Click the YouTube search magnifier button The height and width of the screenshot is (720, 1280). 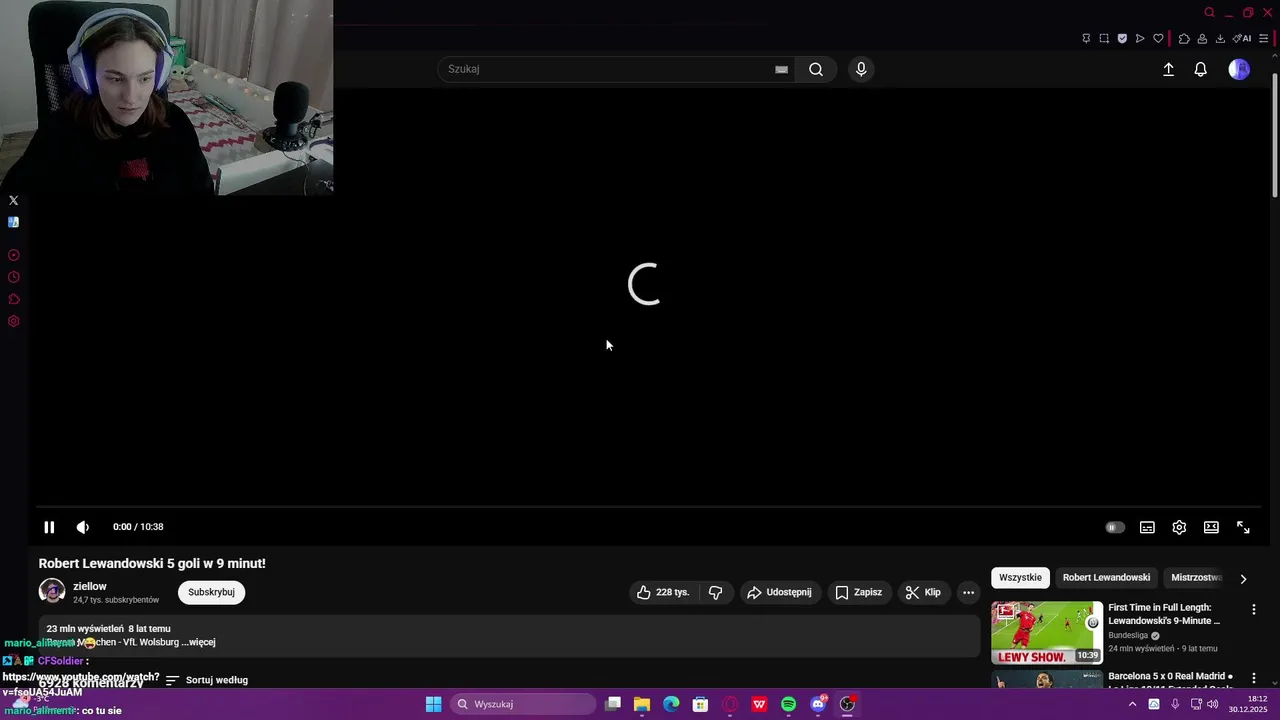point(816,69)
